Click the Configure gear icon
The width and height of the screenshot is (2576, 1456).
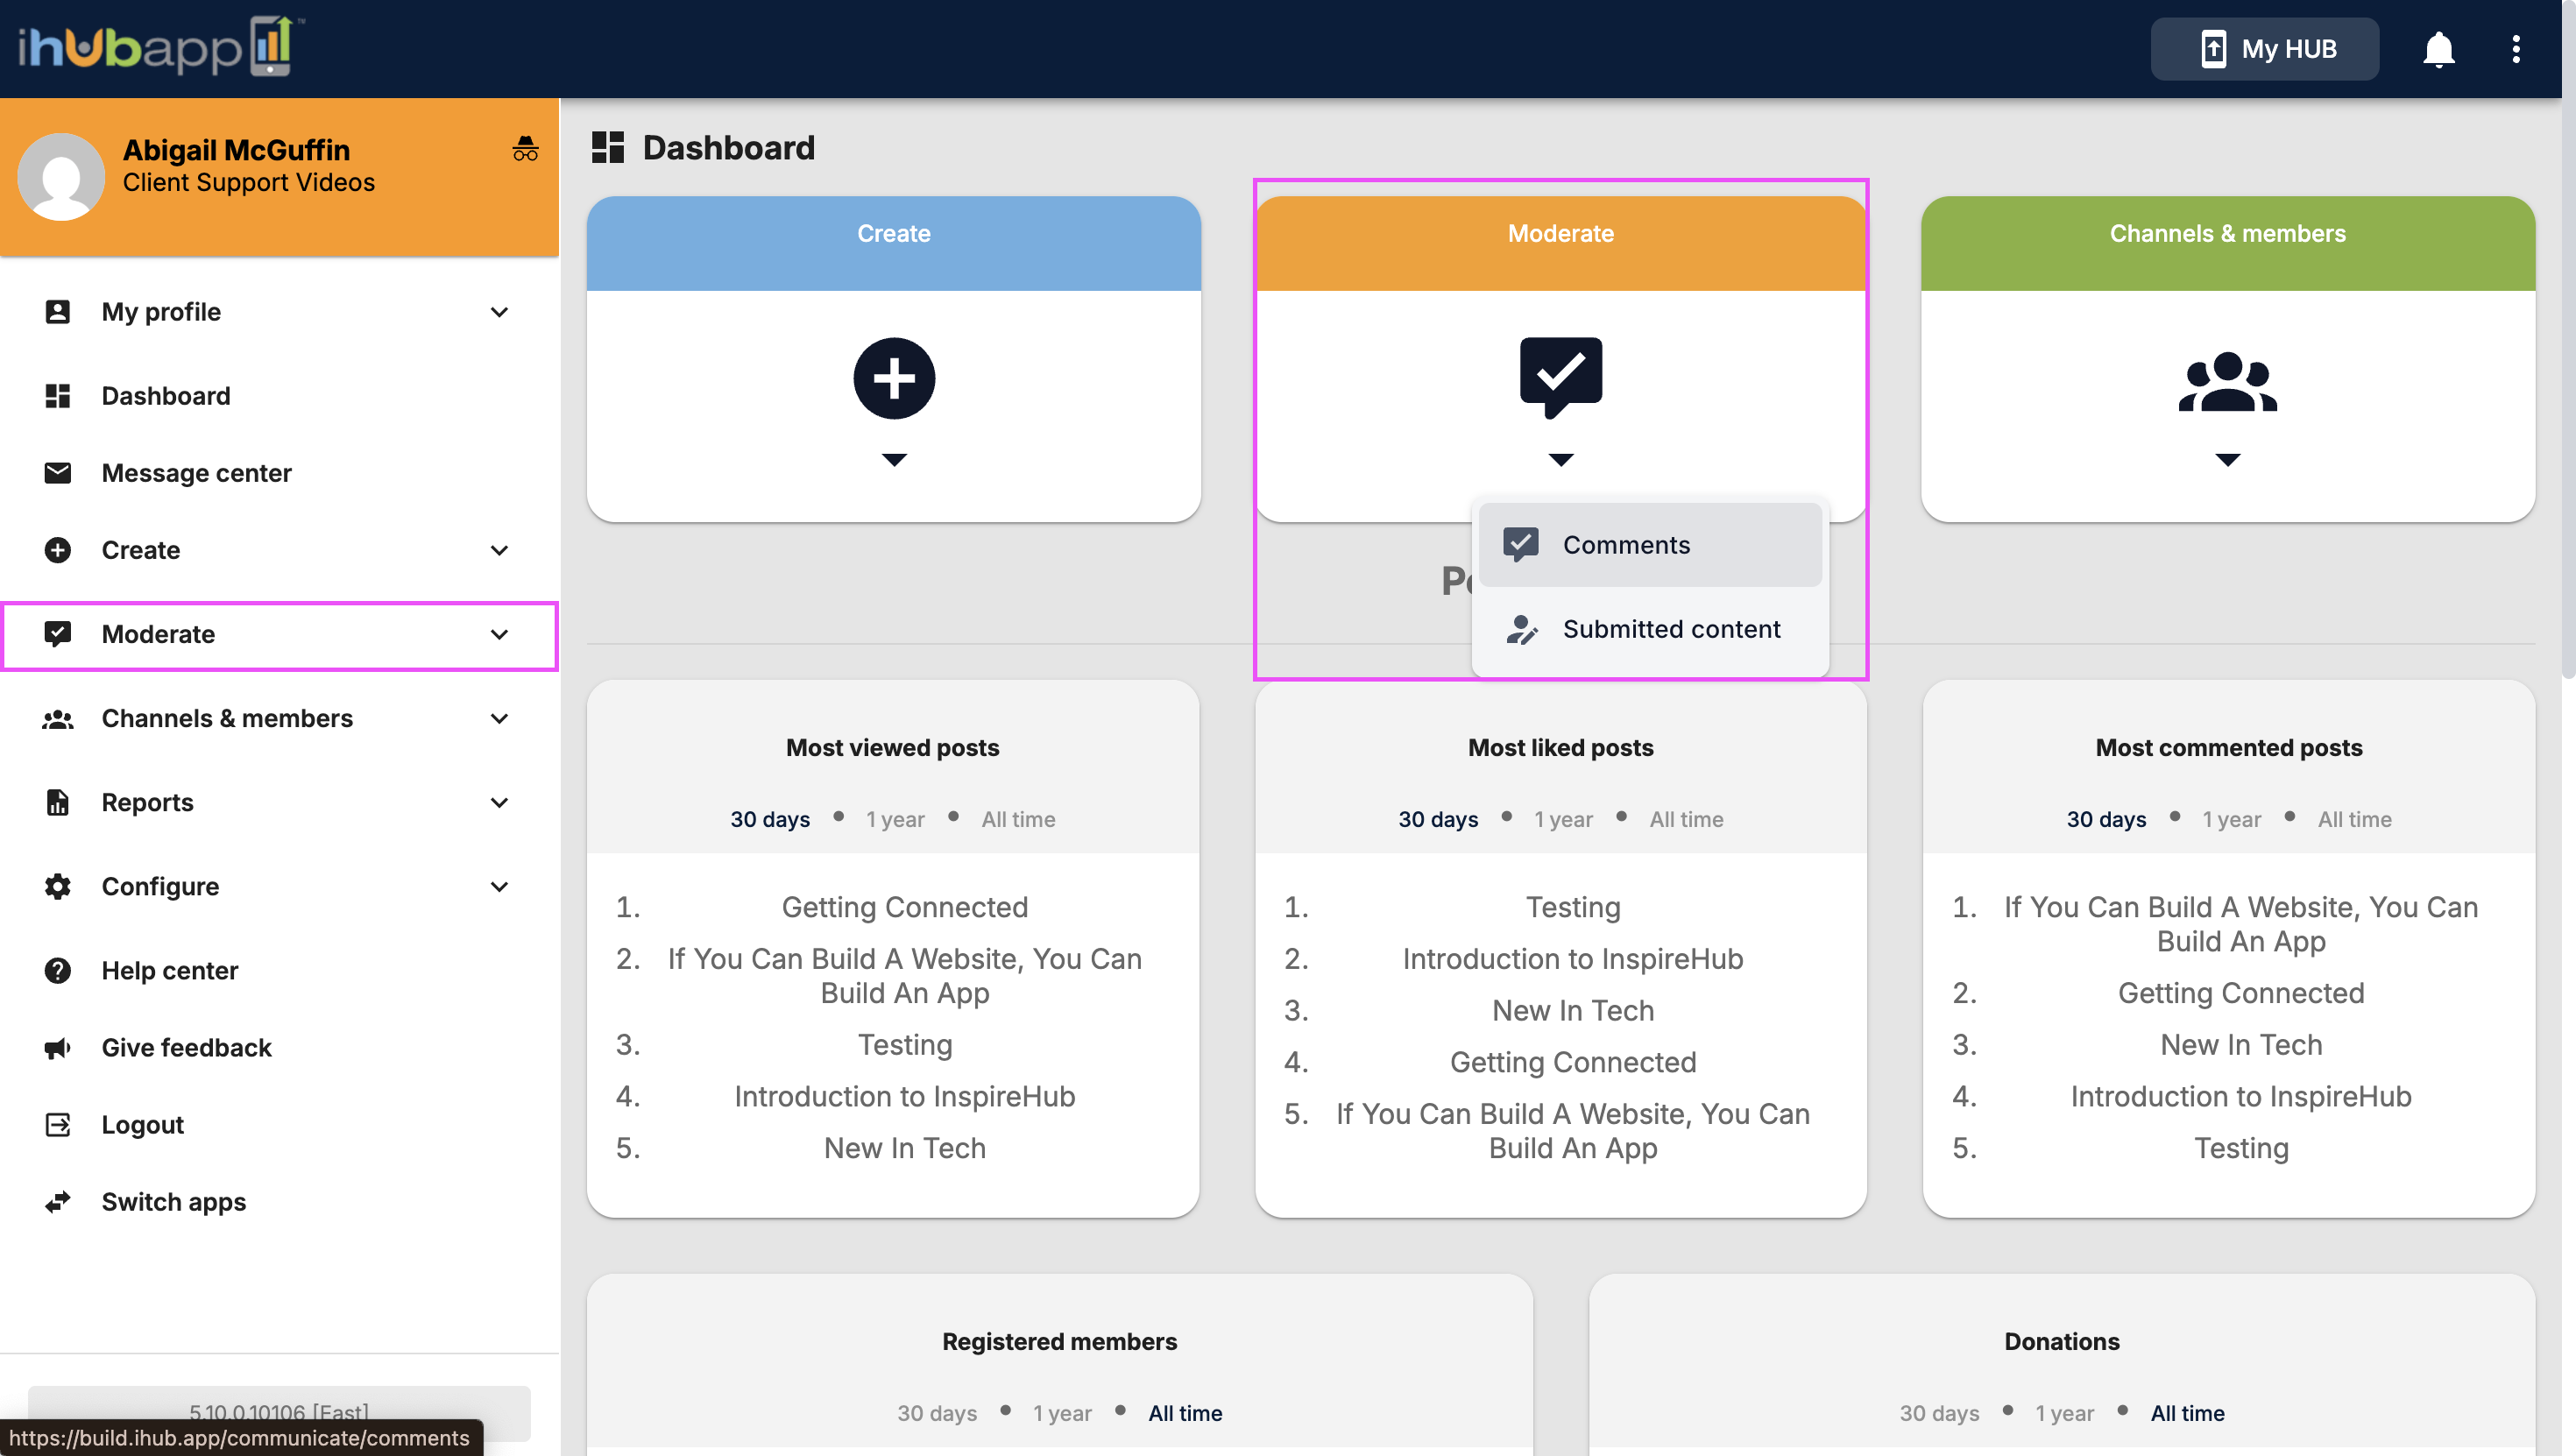point(58,885)
